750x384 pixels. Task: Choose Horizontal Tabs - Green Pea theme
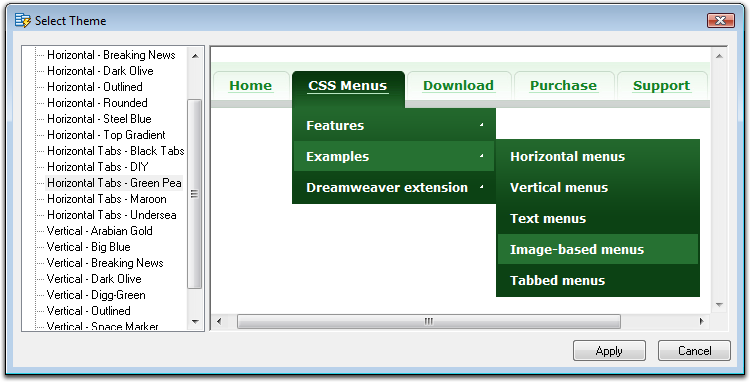pos(114,183)
